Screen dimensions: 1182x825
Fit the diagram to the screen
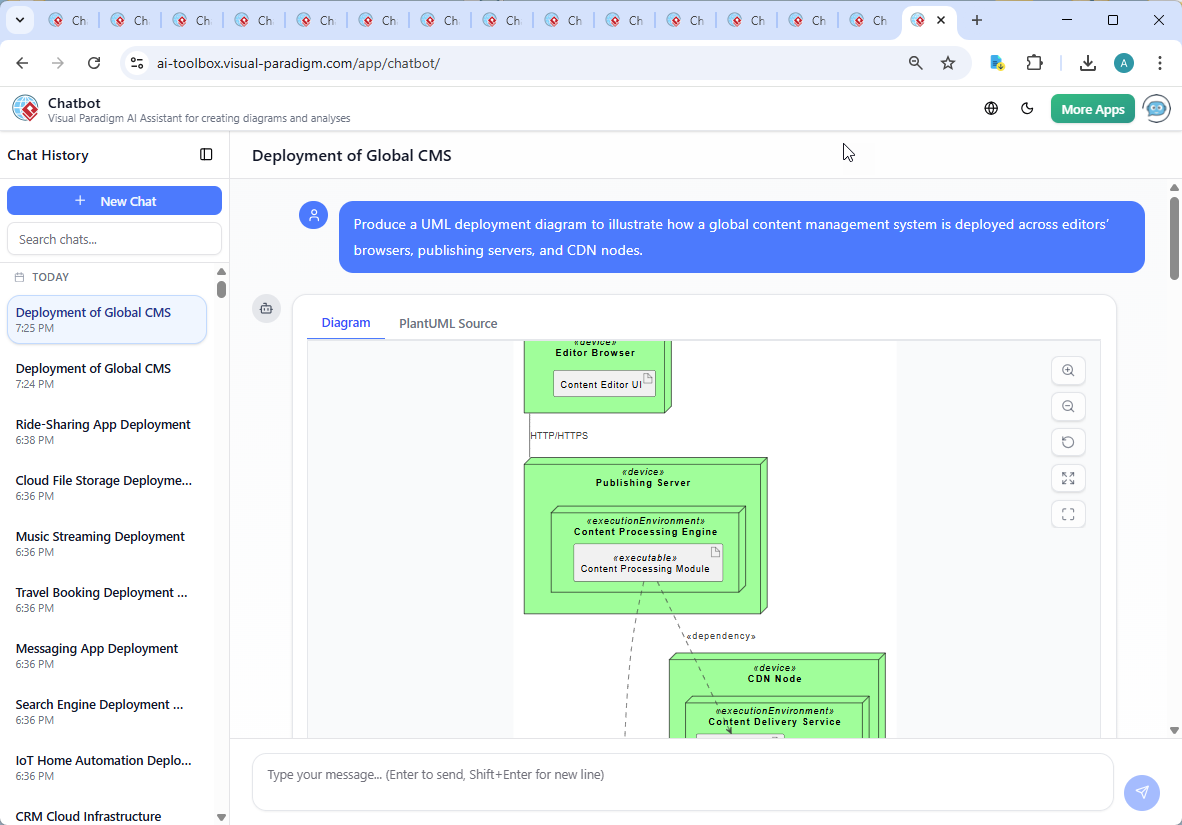[1068, 514]
